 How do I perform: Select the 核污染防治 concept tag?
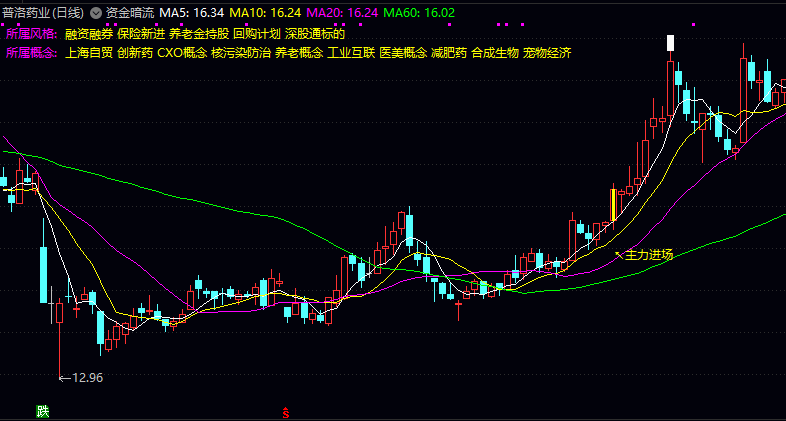click(x=241, y=53)
